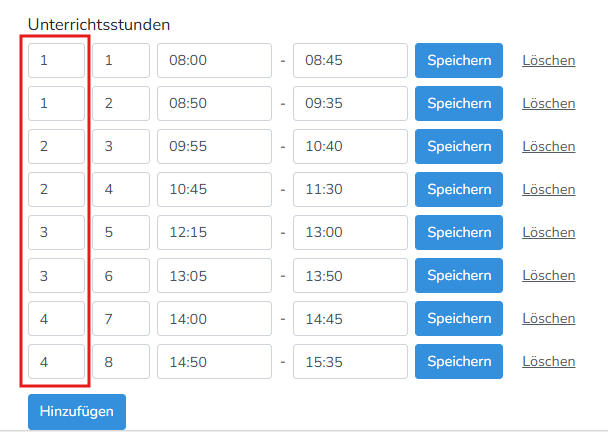
Task: Remove the 14:00 to 14:45 lesson
Action: tap(548, 318)
